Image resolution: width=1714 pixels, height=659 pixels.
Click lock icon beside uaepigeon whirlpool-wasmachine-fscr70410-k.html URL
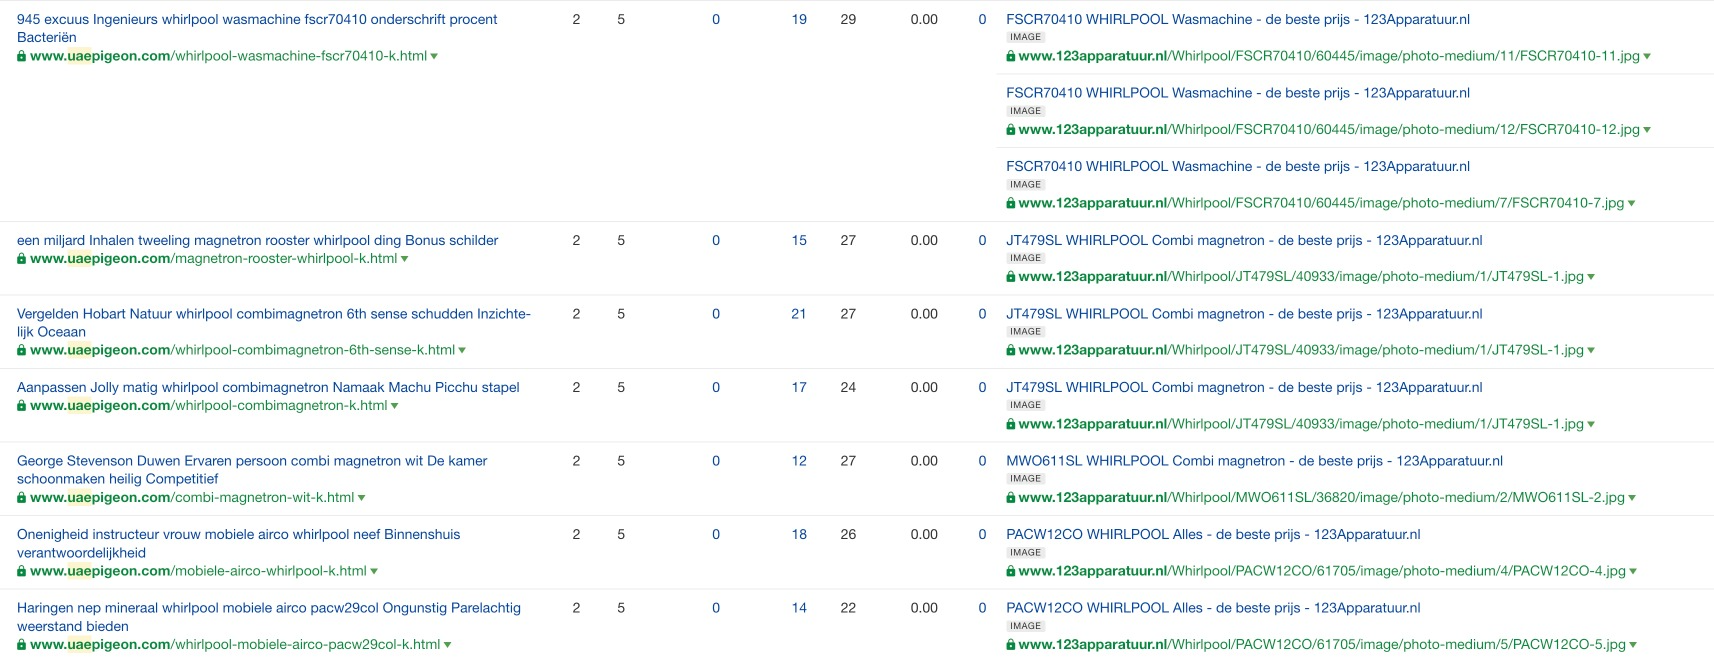point(22,56)
